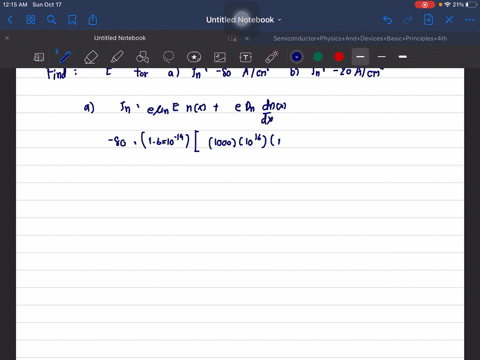
Task: Pick the selected first stroke thickness
Action: pyautogui.click(x=360, y=57)
